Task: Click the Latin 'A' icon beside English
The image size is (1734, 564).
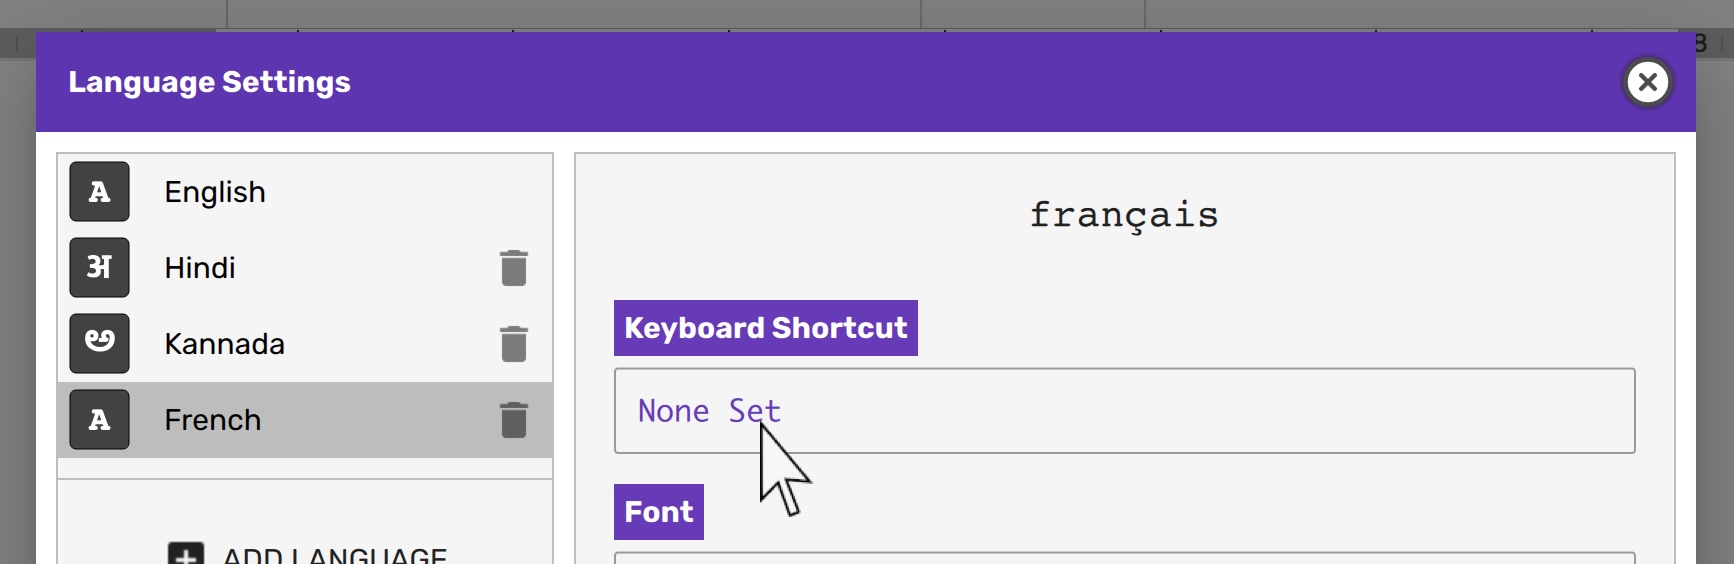Action: tap(99, 192)
